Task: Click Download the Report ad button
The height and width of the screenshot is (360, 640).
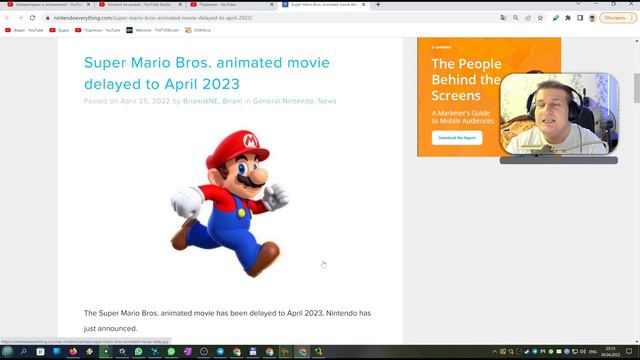Action: coord(457,138)
